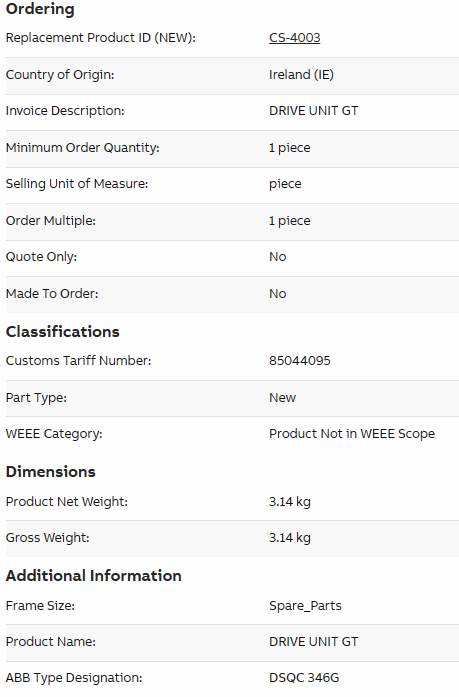The height and width of the screenshot is (697, 459).
Task: Click the Made To Order label
Action: (52, 294)
